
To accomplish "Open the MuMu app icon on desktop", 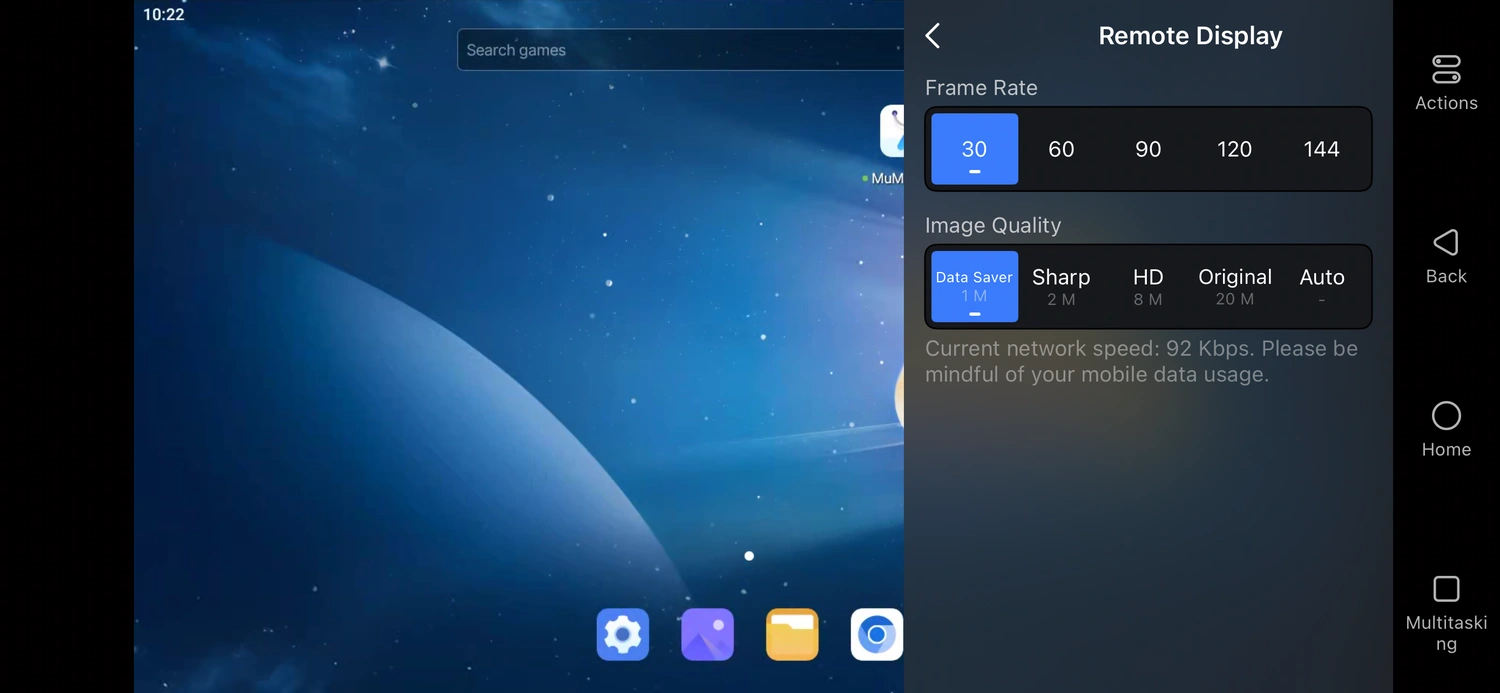I will 892,132.
